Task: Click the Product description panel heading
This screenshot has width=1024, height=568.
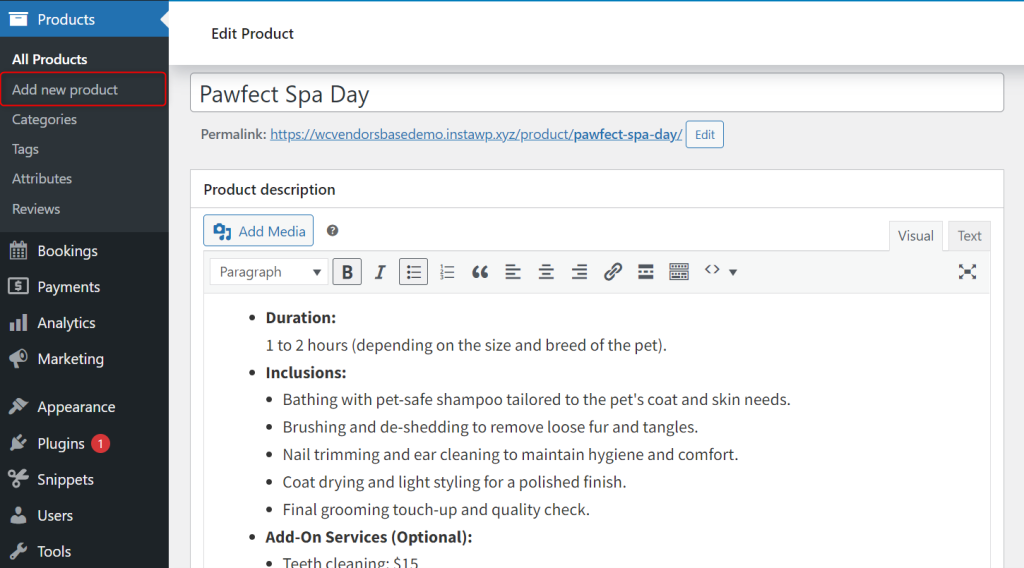Action: (269, 189)
